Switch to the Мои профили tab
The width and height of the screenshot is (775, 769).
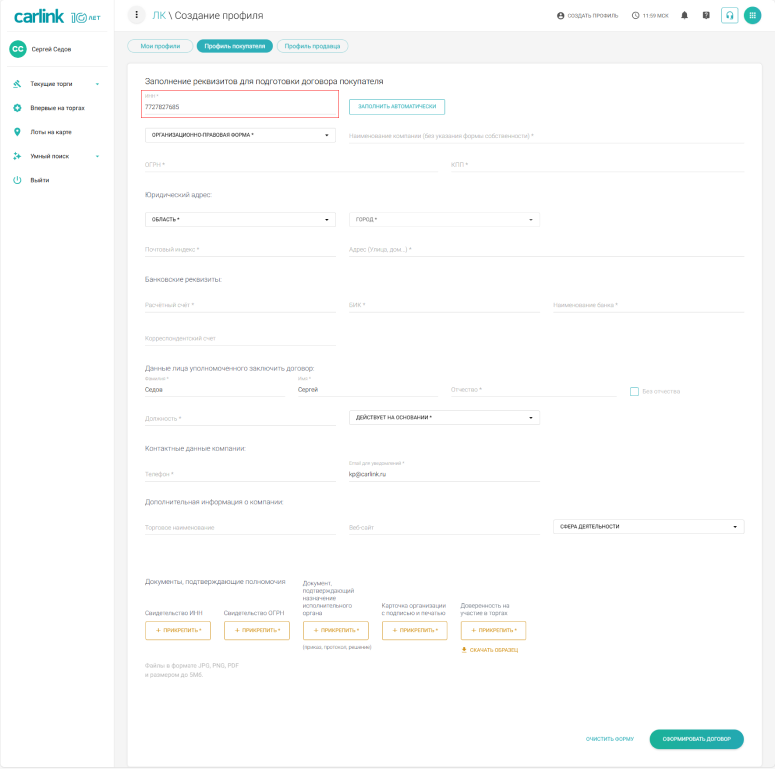tap(160, 46)
